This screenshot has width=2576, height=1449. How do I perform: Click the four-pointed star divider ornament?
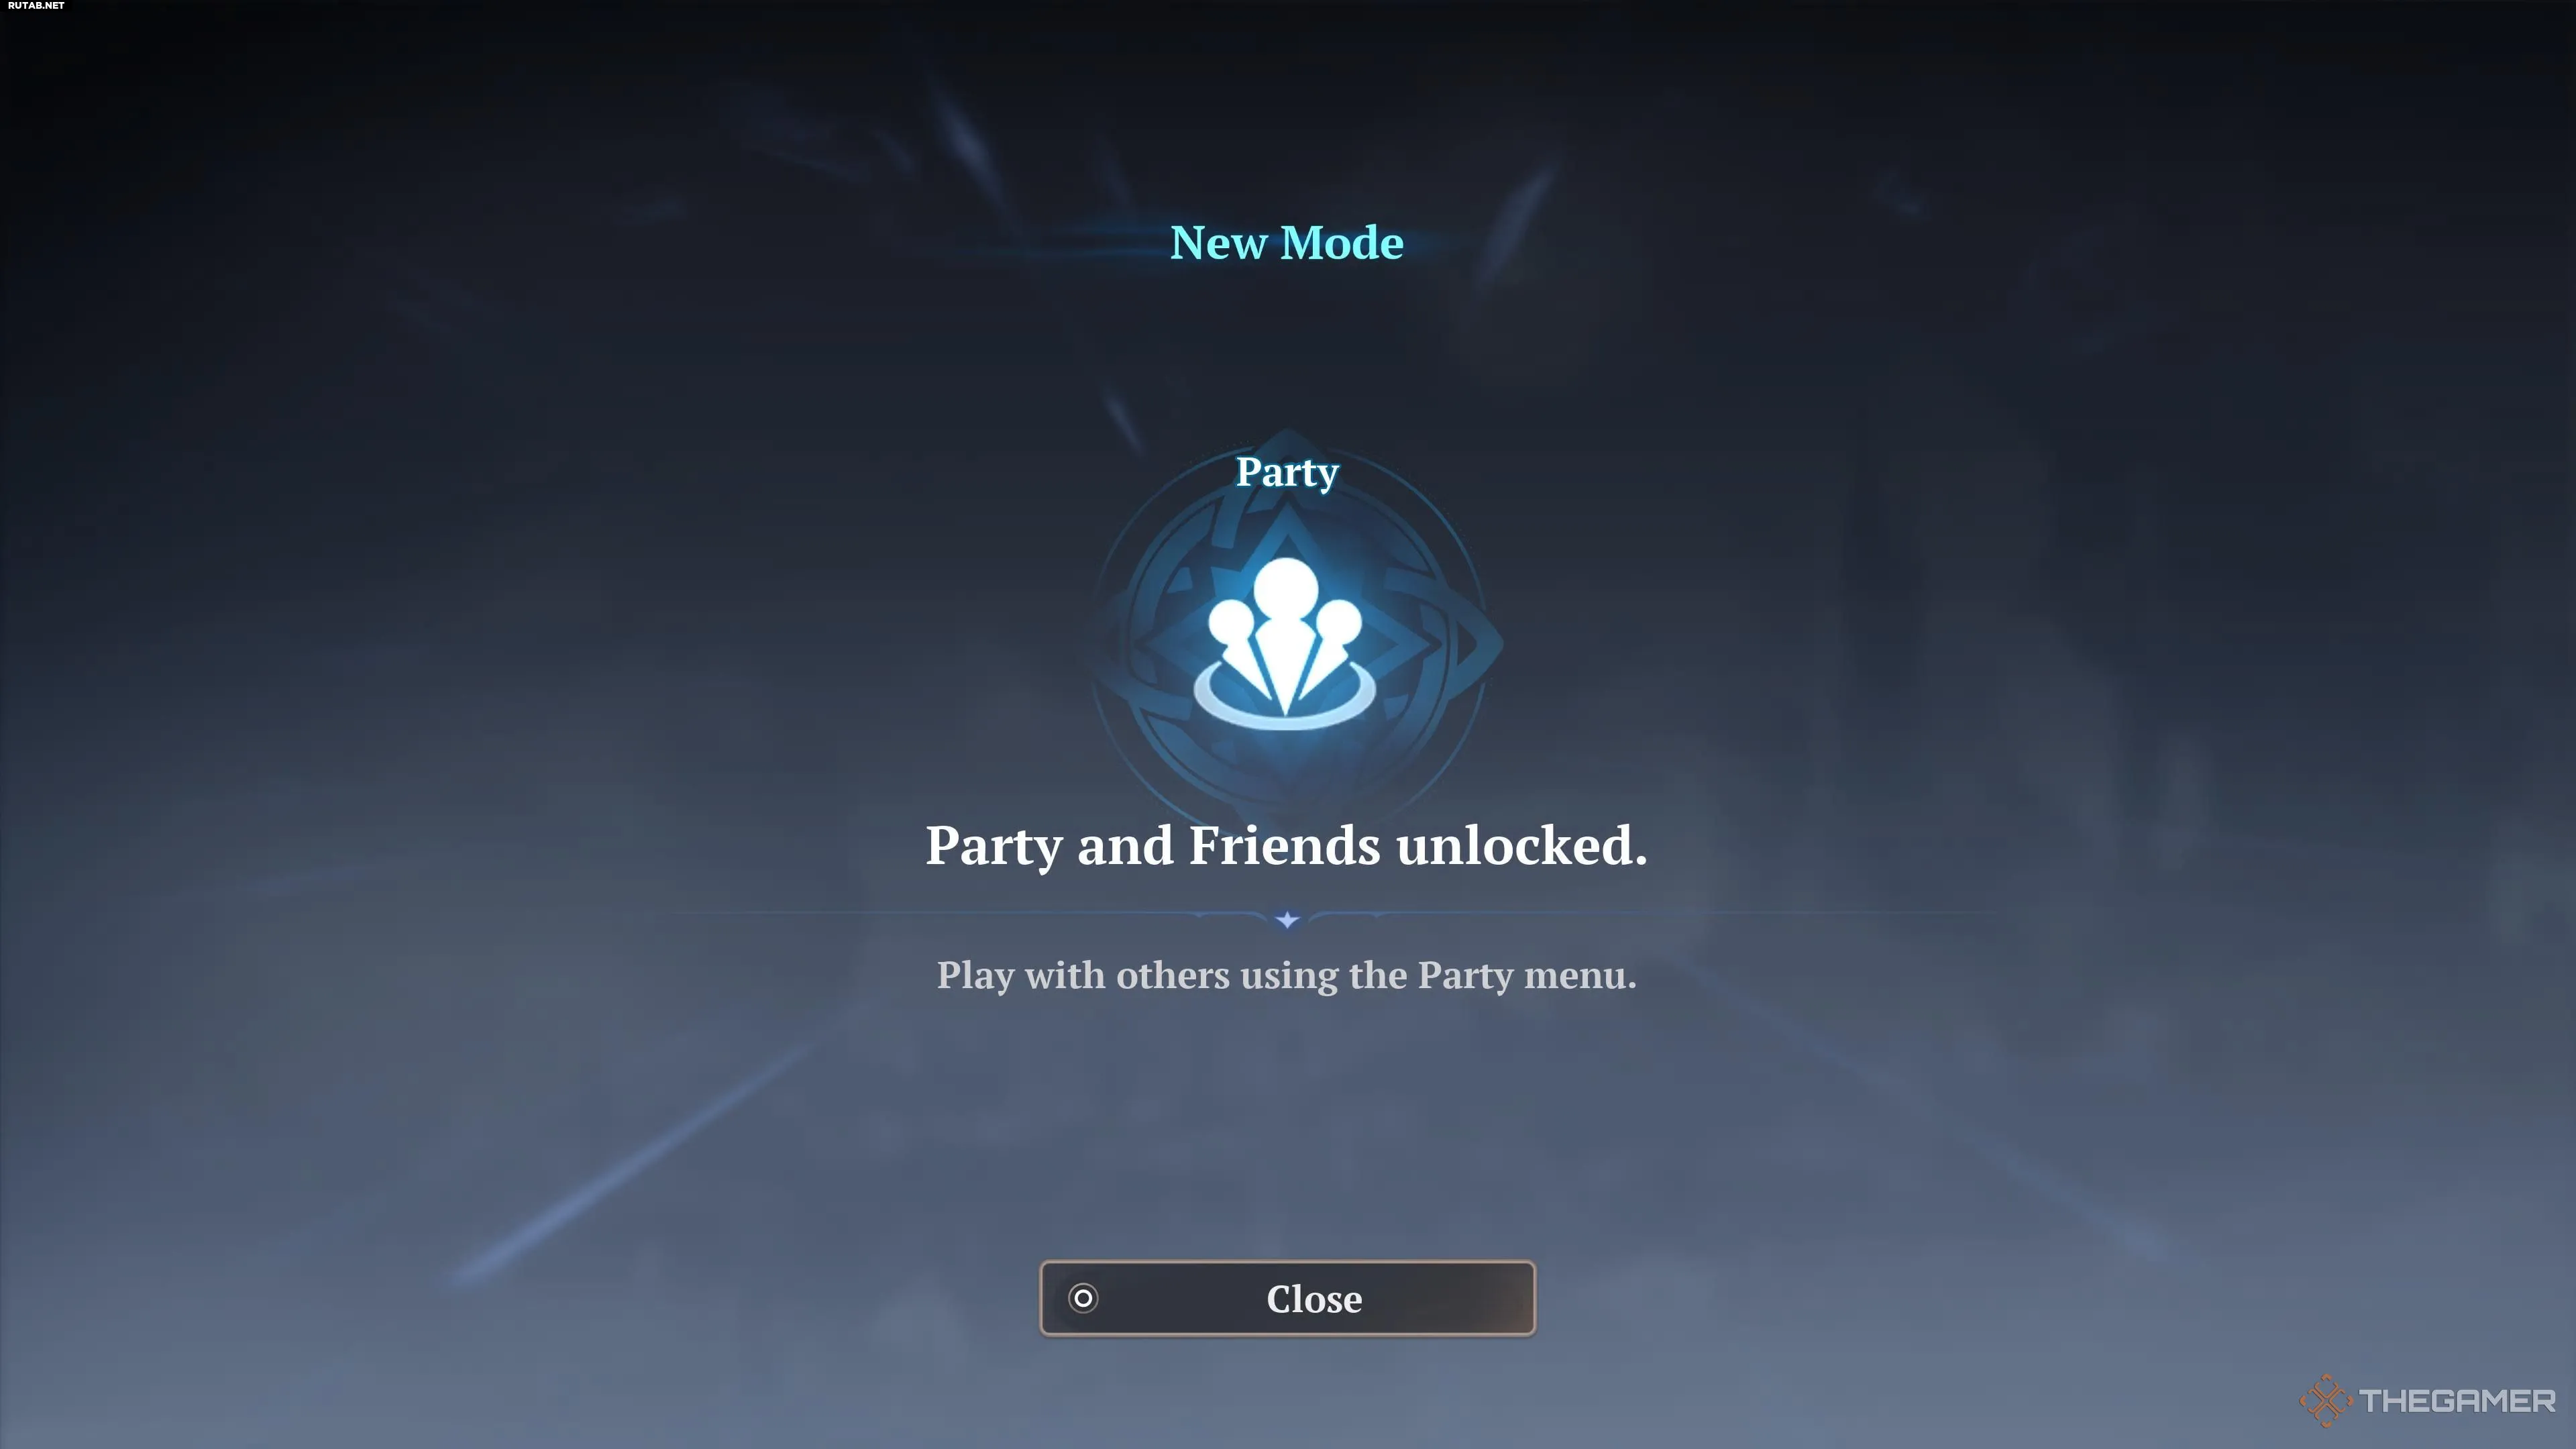pos(1287,919)
